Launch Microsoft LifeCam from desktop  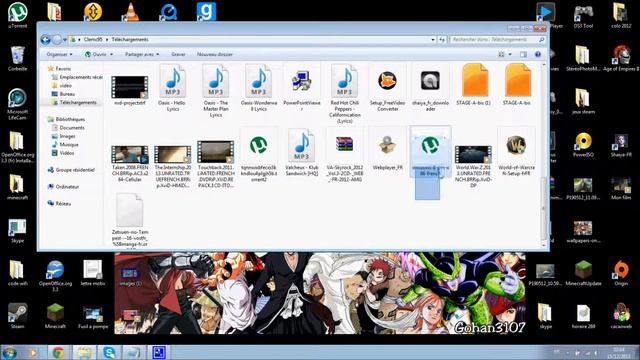(x=18, y=104)
